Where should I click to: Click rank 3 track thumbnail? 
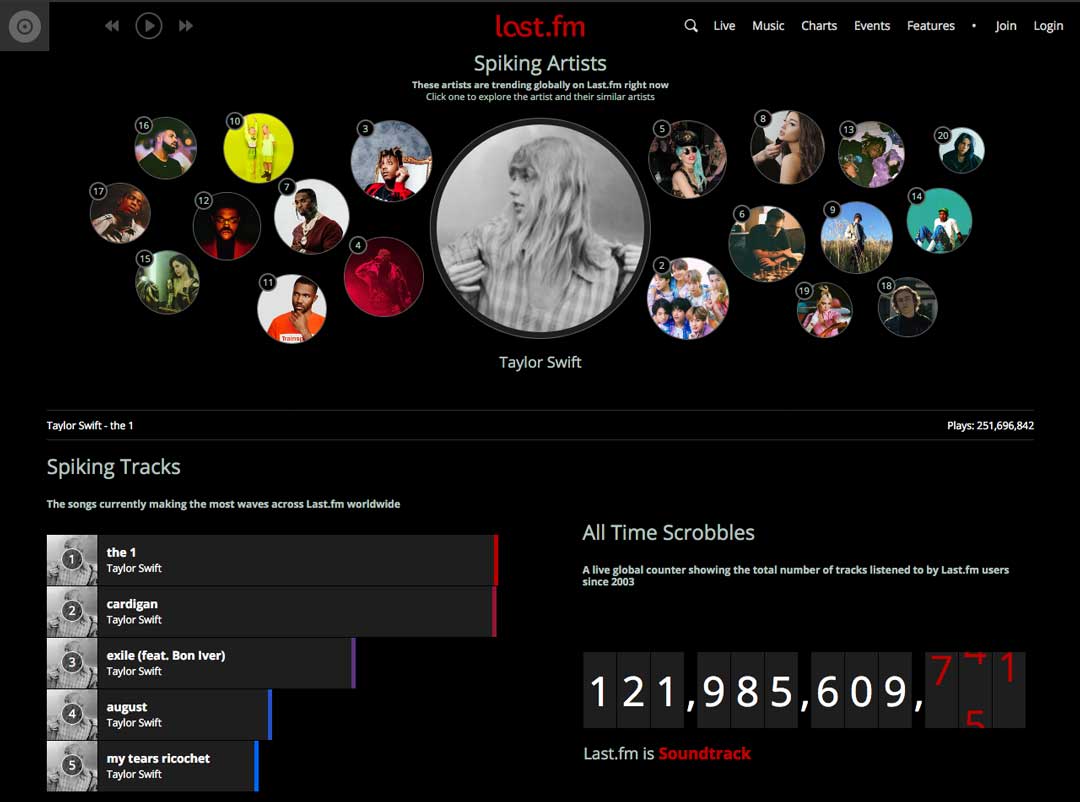(72, 663)
